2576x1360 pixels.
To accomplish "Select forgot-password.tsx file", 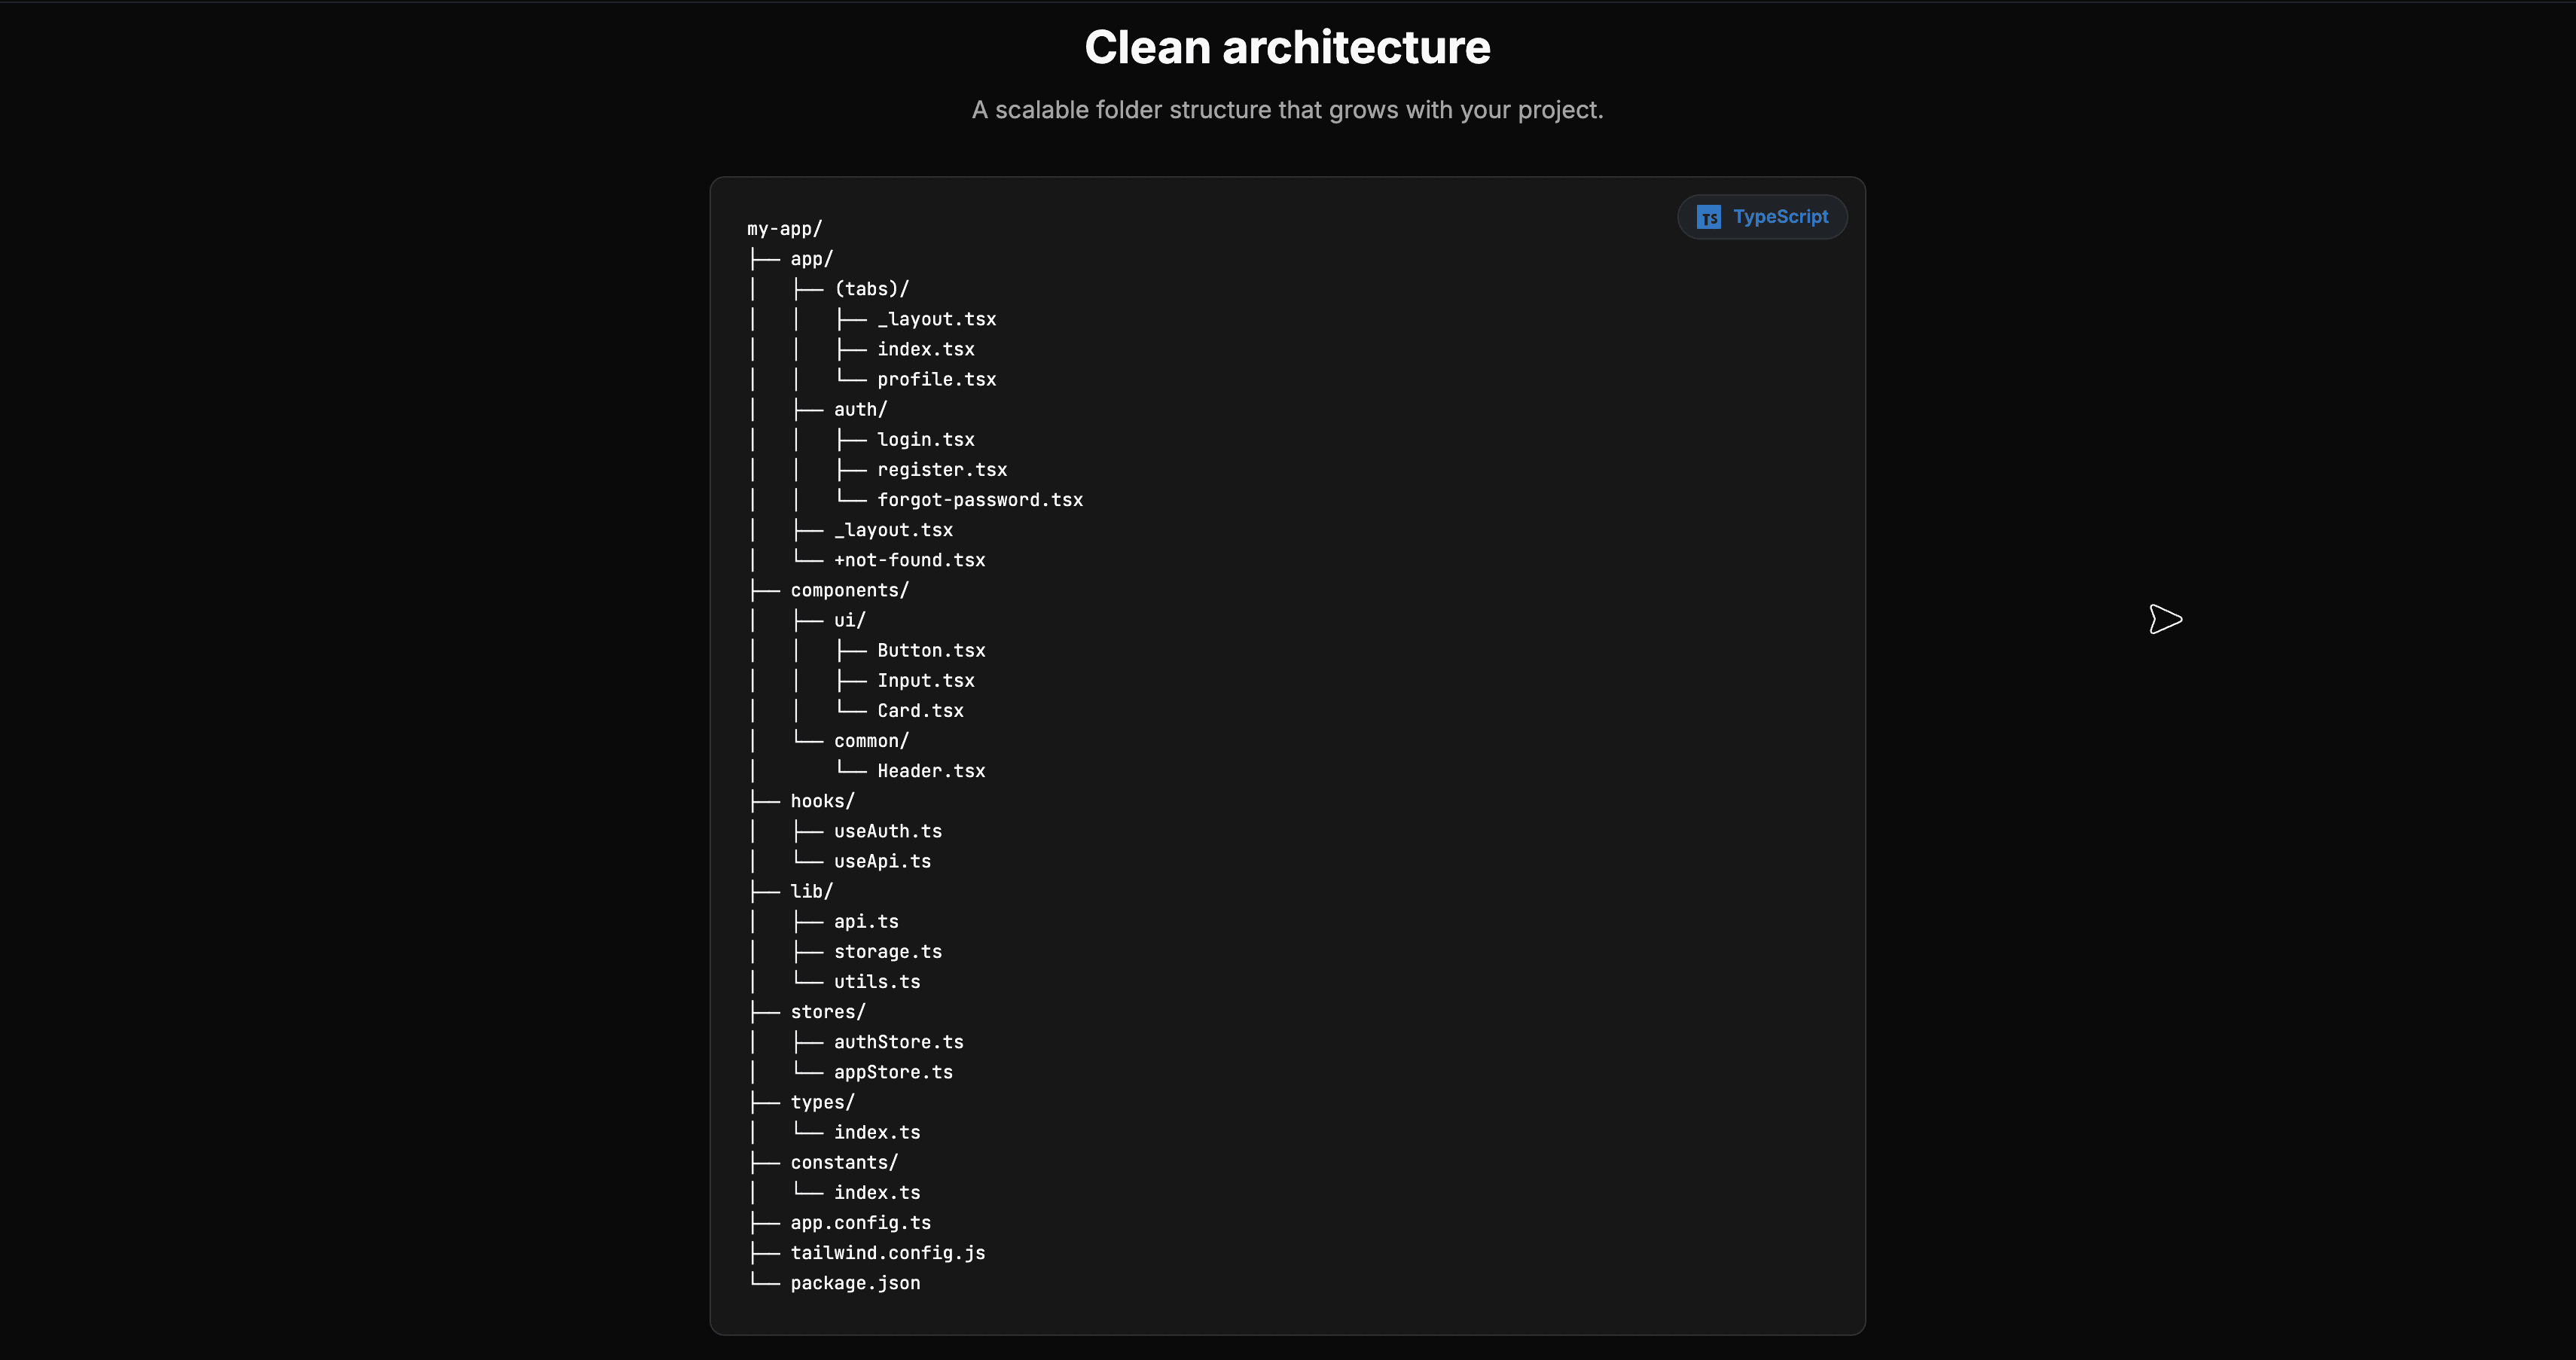I will [x=980, y=499].
